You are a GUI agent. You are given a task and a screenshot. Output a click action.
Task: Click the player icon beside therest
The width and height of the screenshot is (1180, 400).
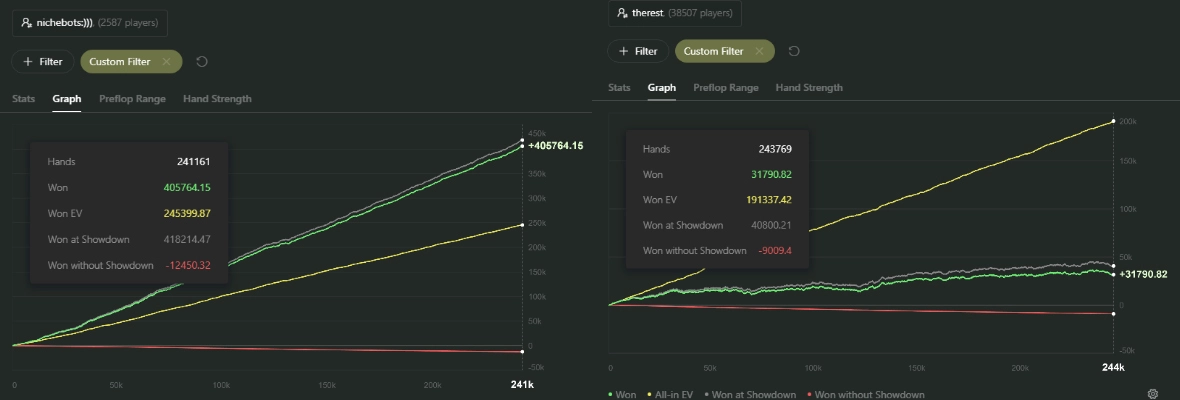pos(622,14)
